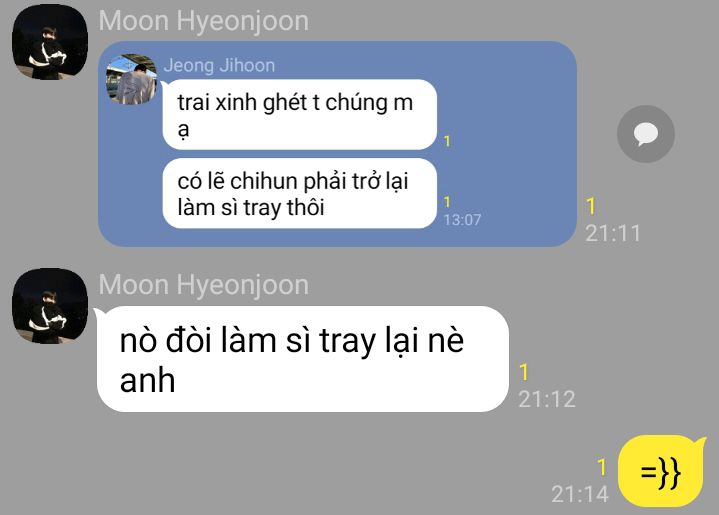
Task: Tap the second Moon Hyeonjoon sender name
Action: (x=204, y=285)
